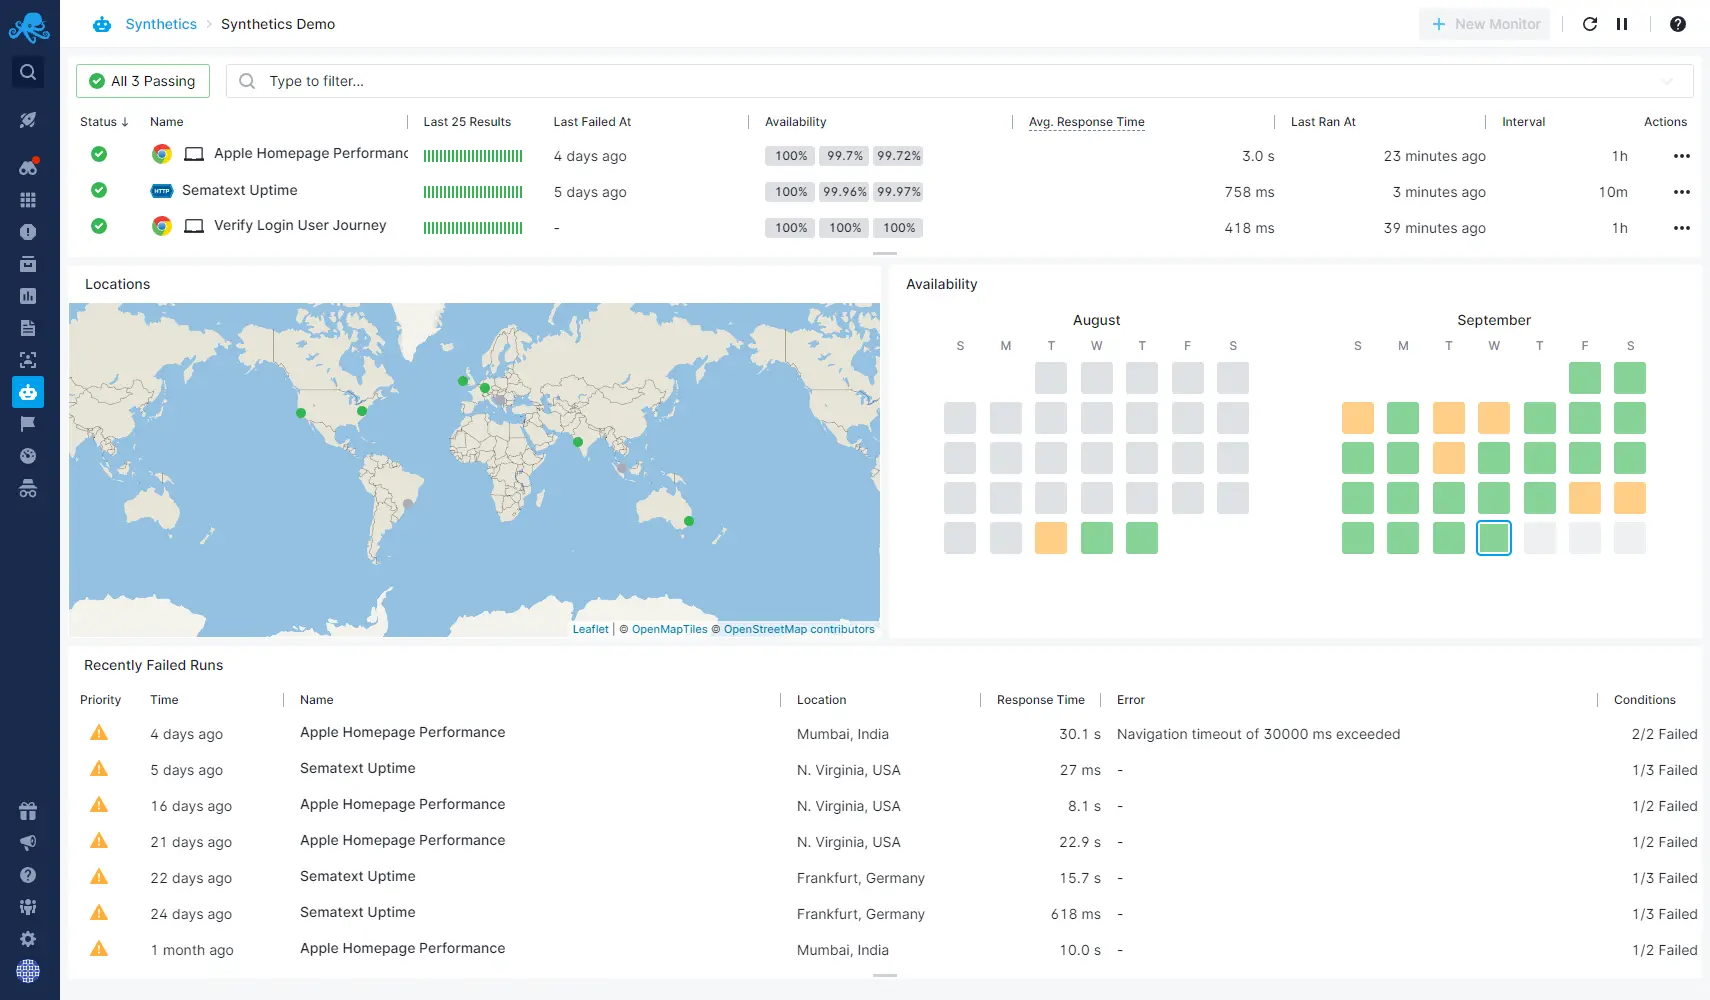
Task: Open the binoculars icon with red dot
Action: click(28, 167)
